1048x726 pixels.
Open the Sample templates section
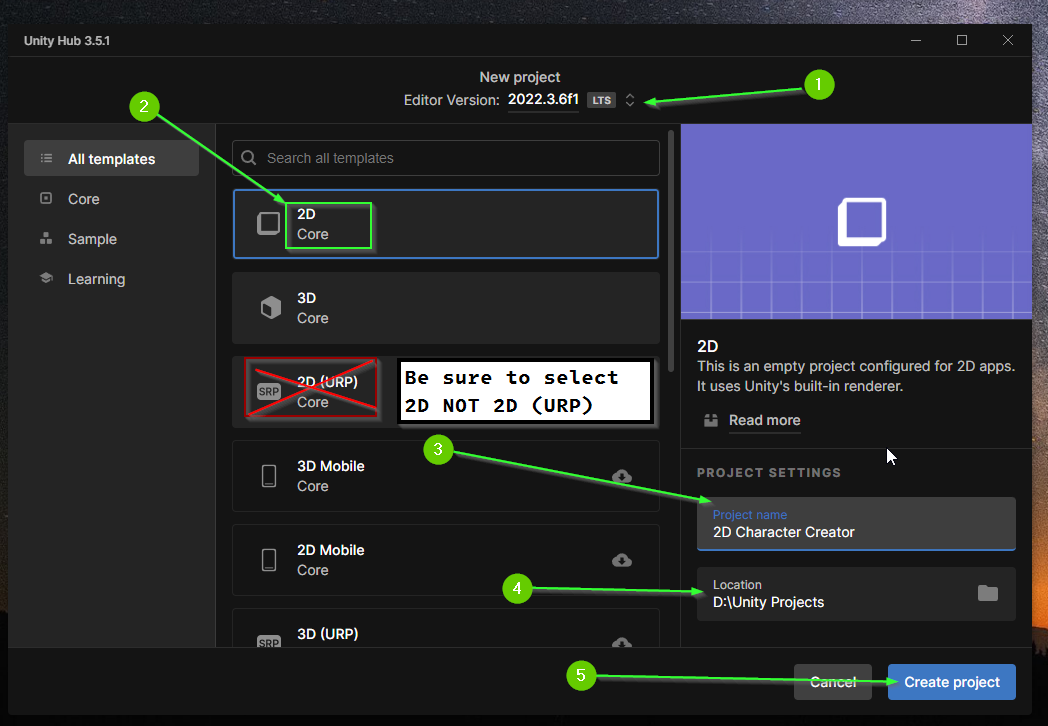click(92, 238)
